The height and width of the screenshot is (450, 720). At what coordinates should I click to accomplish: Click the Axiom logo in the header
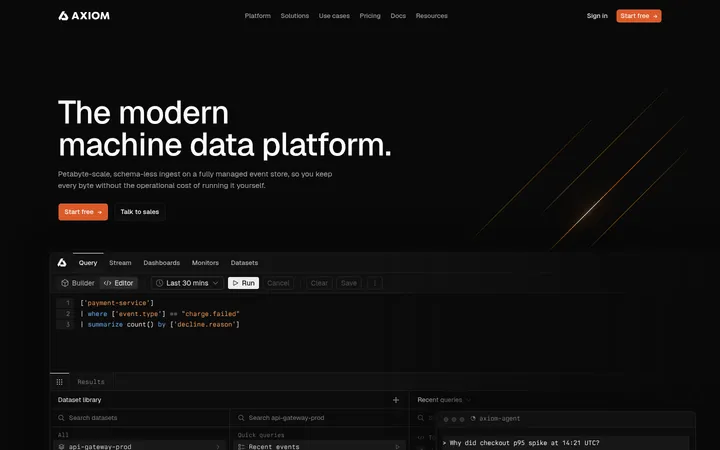click(x=84, y=16)
